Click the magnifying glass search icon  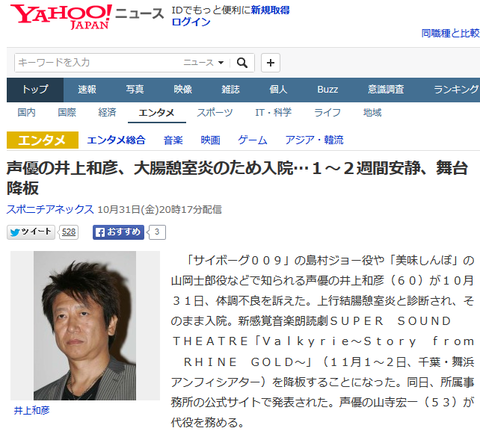(242, 63)
